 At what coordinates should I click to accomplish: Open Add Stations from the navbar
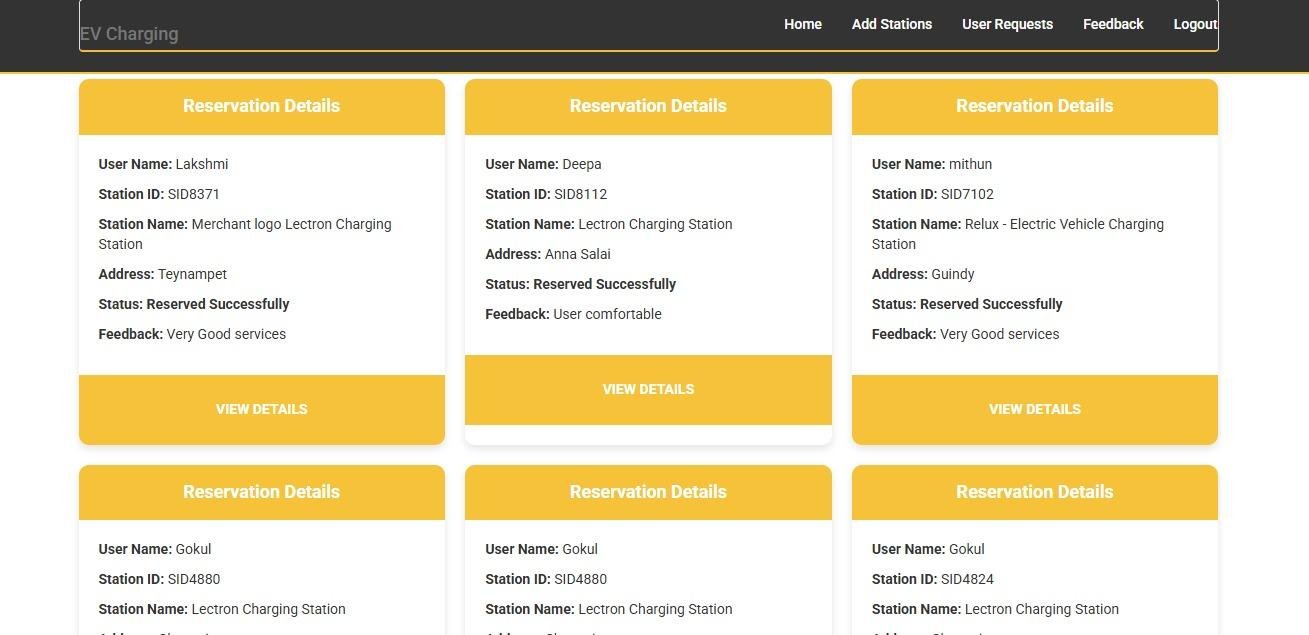coord(891,24)
